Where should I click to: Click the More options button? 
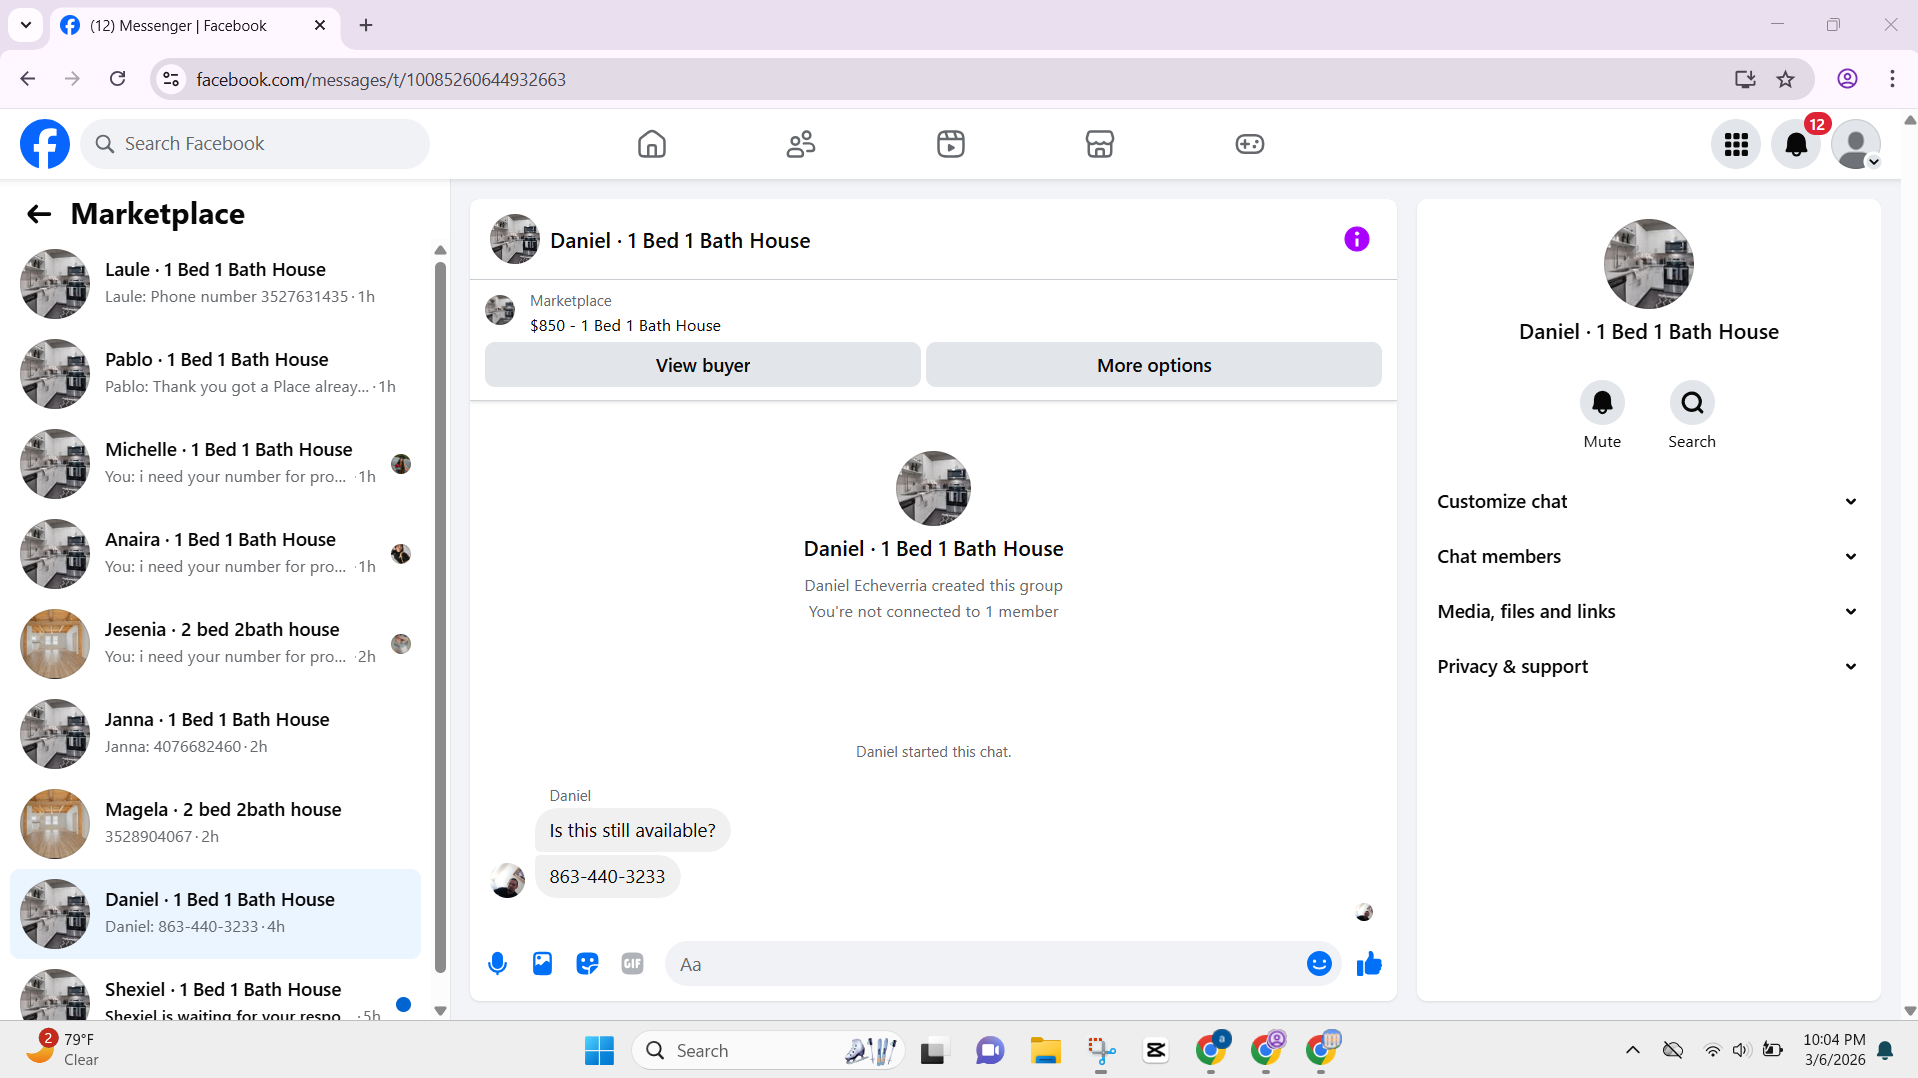(1153, 365)
